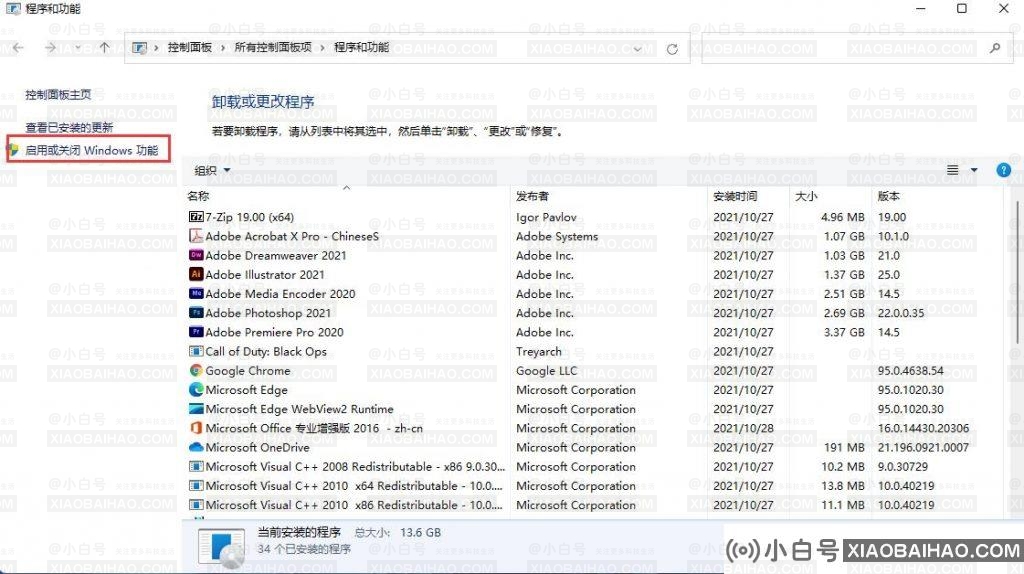Expand the address bar history dropdown

pyautogui.click(x=637, y=49)
